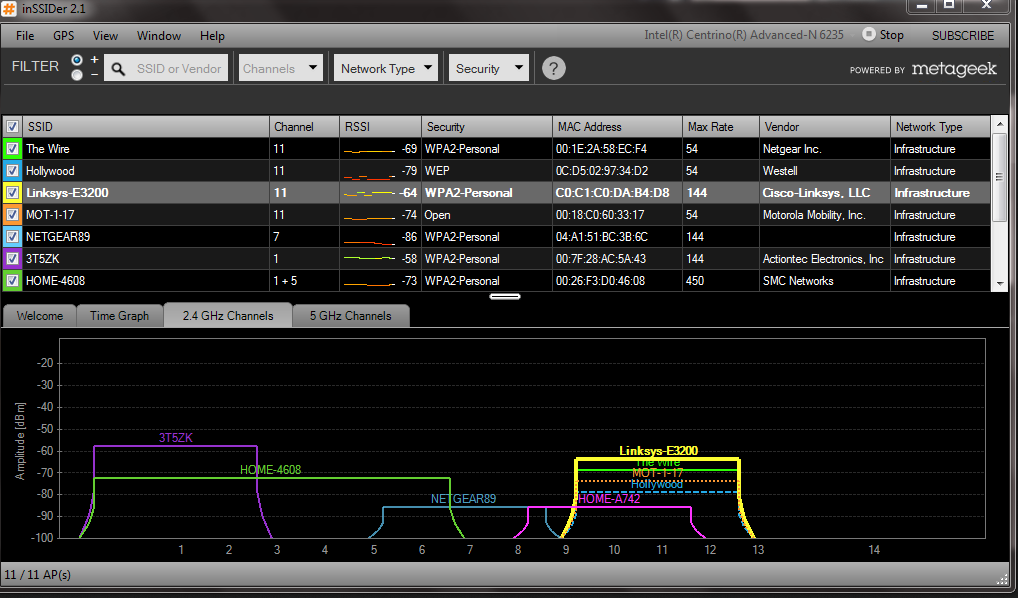Click the NETGEAR89 label in channel graph

click(x=464, y=499)
